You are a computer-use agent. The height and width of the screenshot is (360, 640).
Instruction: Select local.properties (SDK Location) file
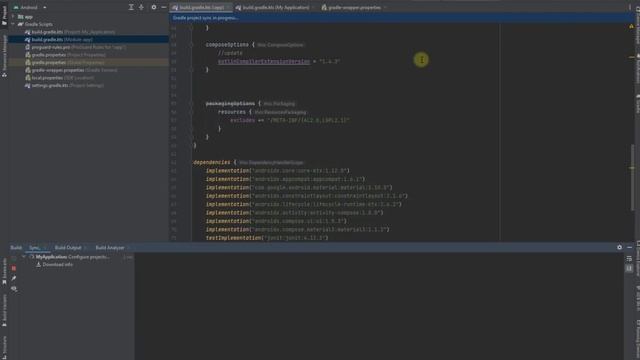59,78
